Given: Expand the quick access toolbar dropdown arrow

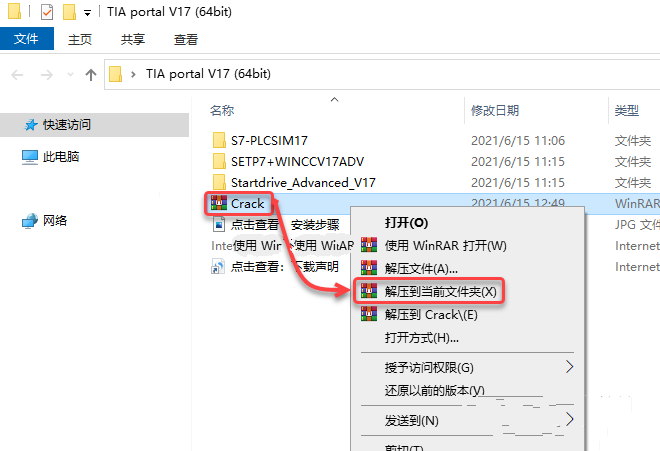Looking at the screenshot, I should pos(87,13).
